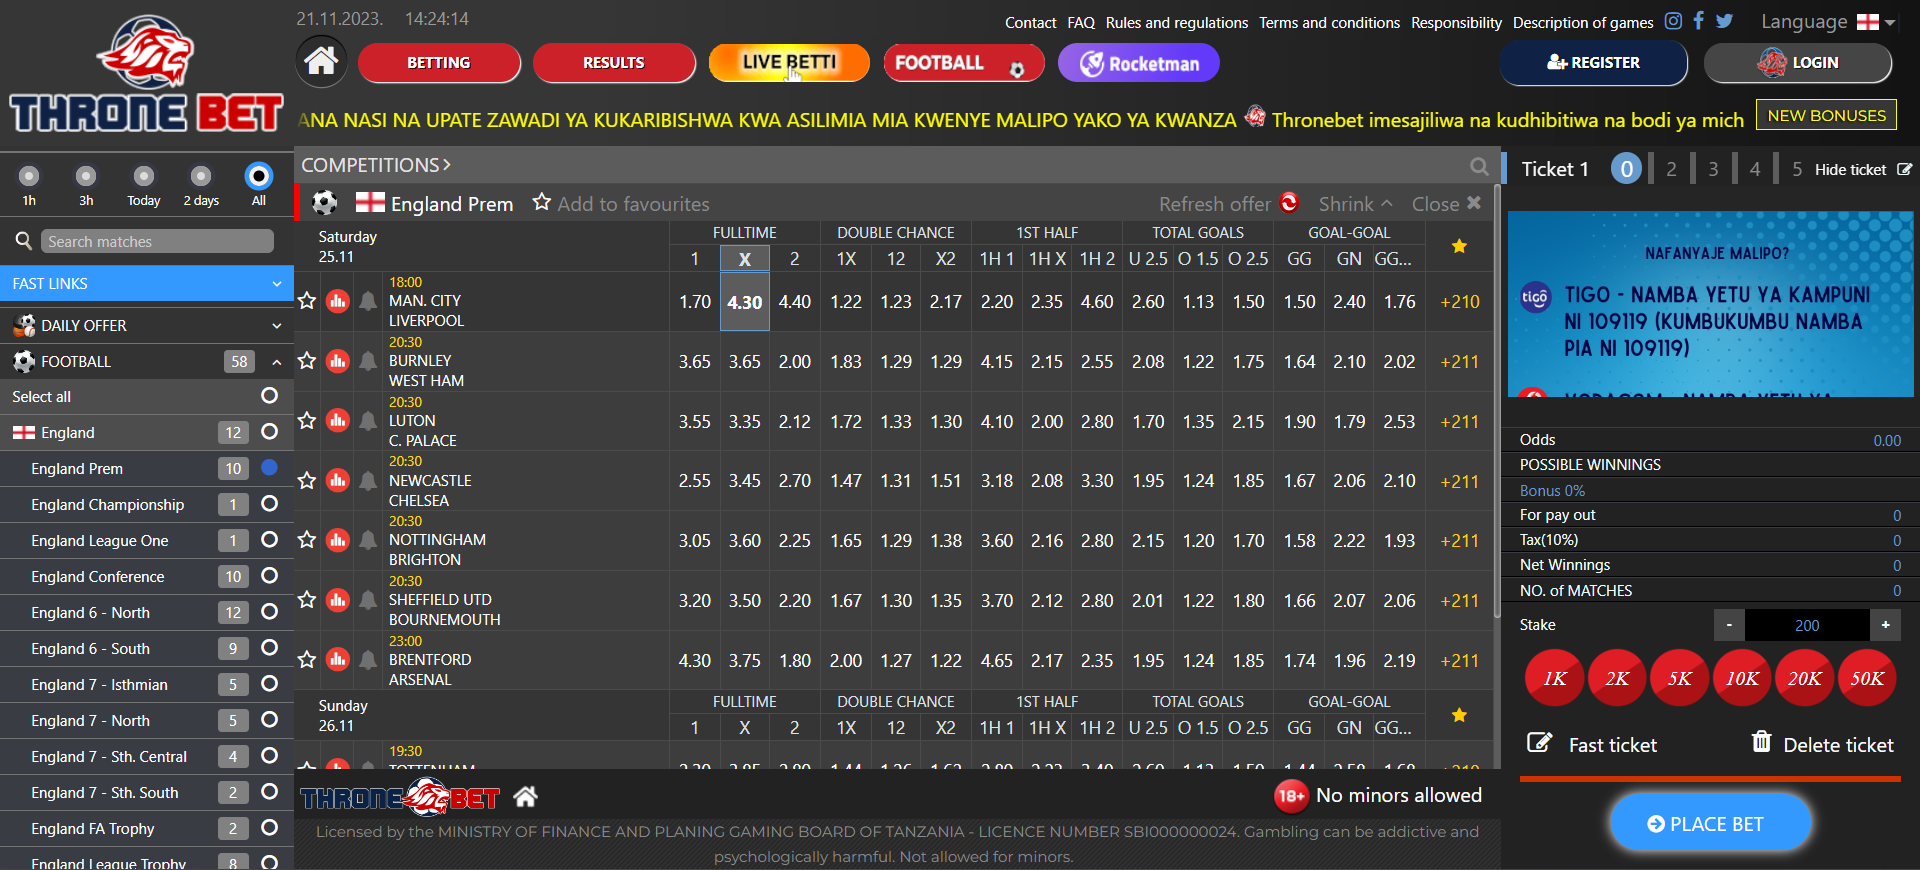Toggle the England Conference selection circle
This screenshot has width=1920, height=870.
pyautogui.click(x=269, y=576)
